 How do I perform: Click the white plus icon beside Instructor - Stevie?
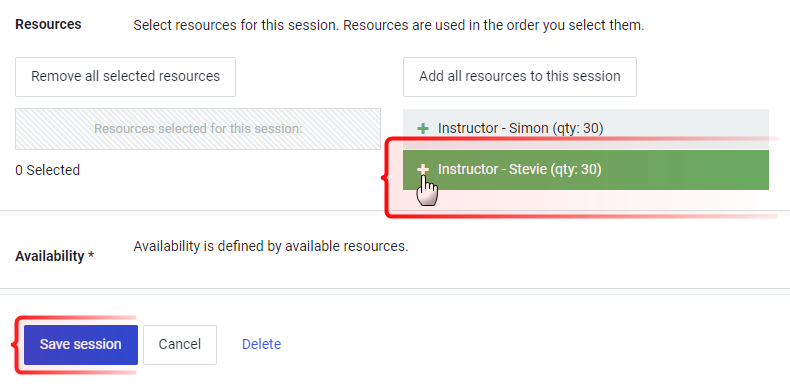click(423, 170)
